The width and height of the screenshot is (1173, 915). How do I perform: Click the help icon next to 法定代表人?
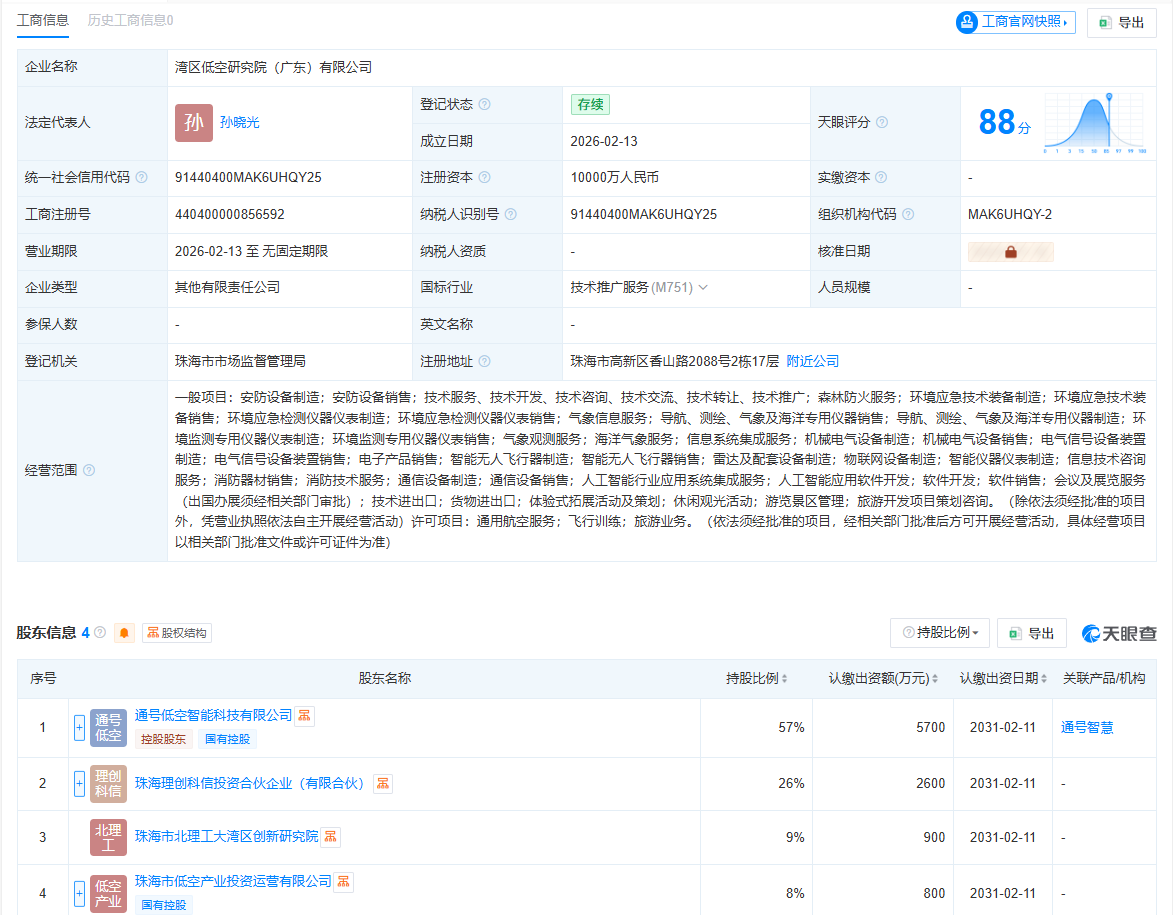point(119,122)
